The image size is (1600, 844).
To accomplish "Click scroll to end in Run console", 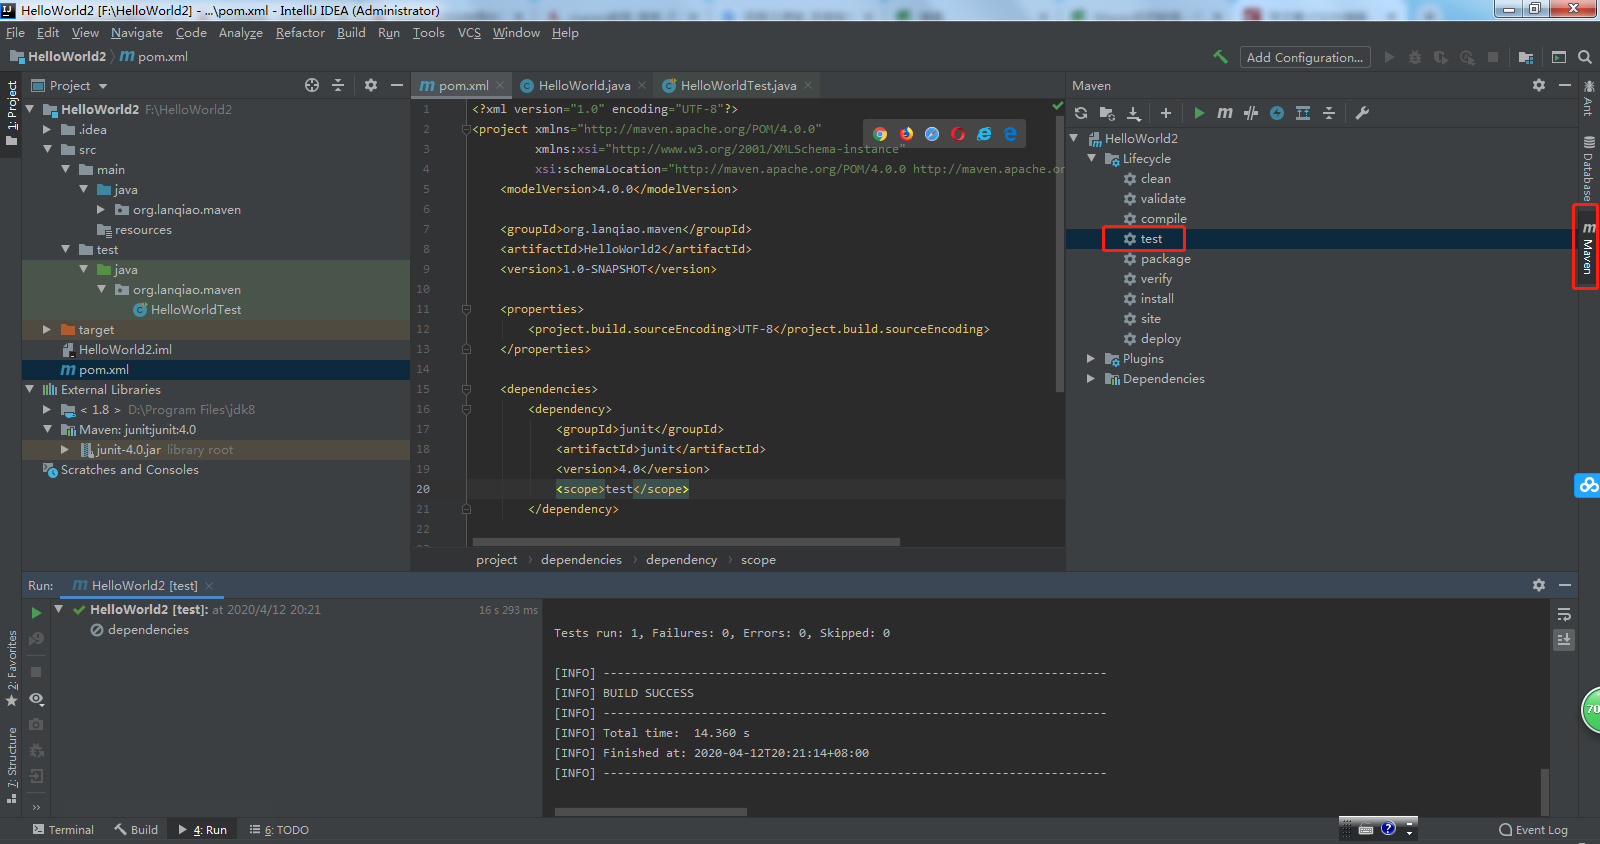I will pyautogui.click(x=1564, y=639).
